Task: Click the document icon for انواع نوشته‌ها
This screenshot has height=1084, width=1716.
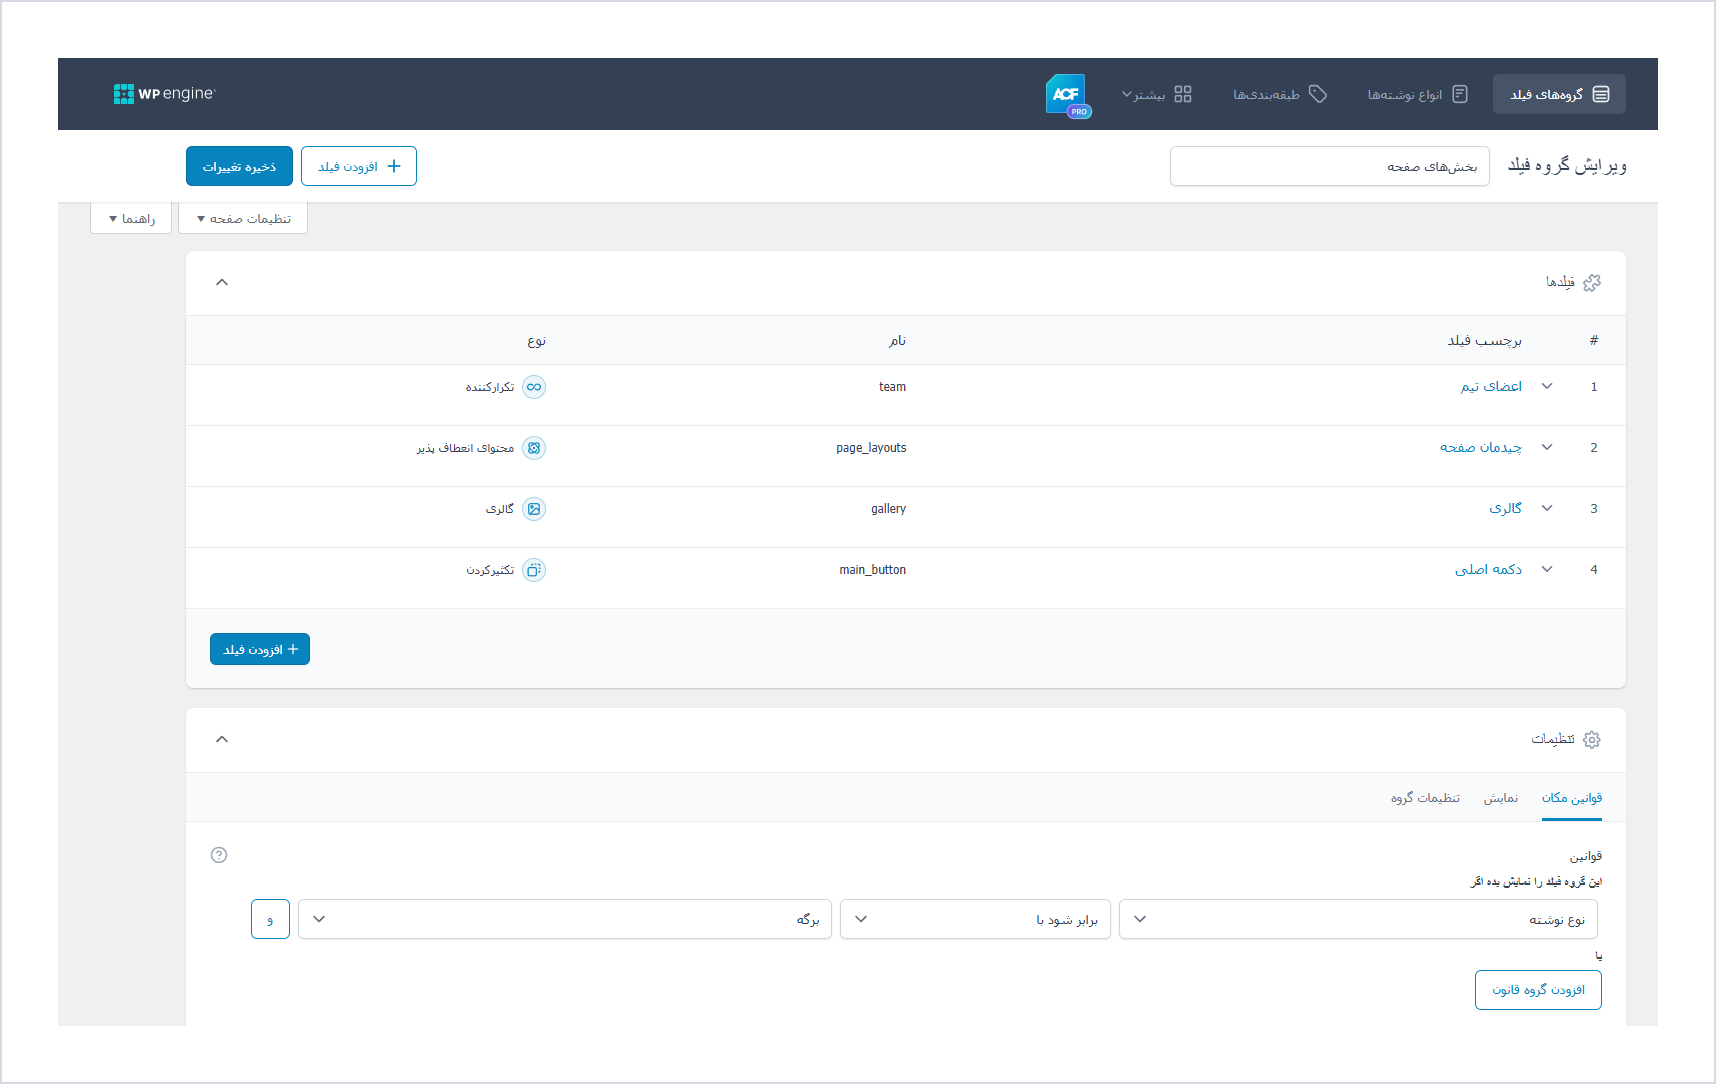Action: (x=1460, y=94)
